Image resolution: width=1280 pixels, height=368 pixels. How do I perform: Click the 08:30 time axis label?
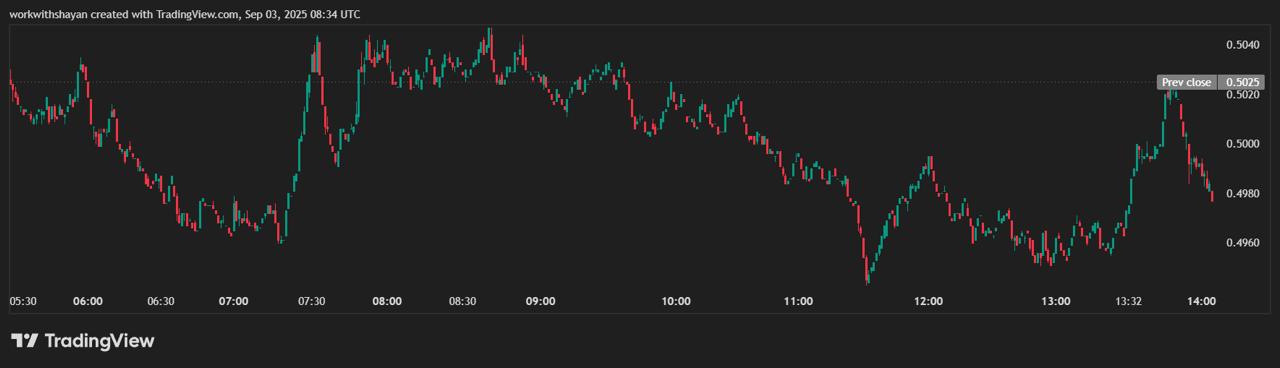463,301
